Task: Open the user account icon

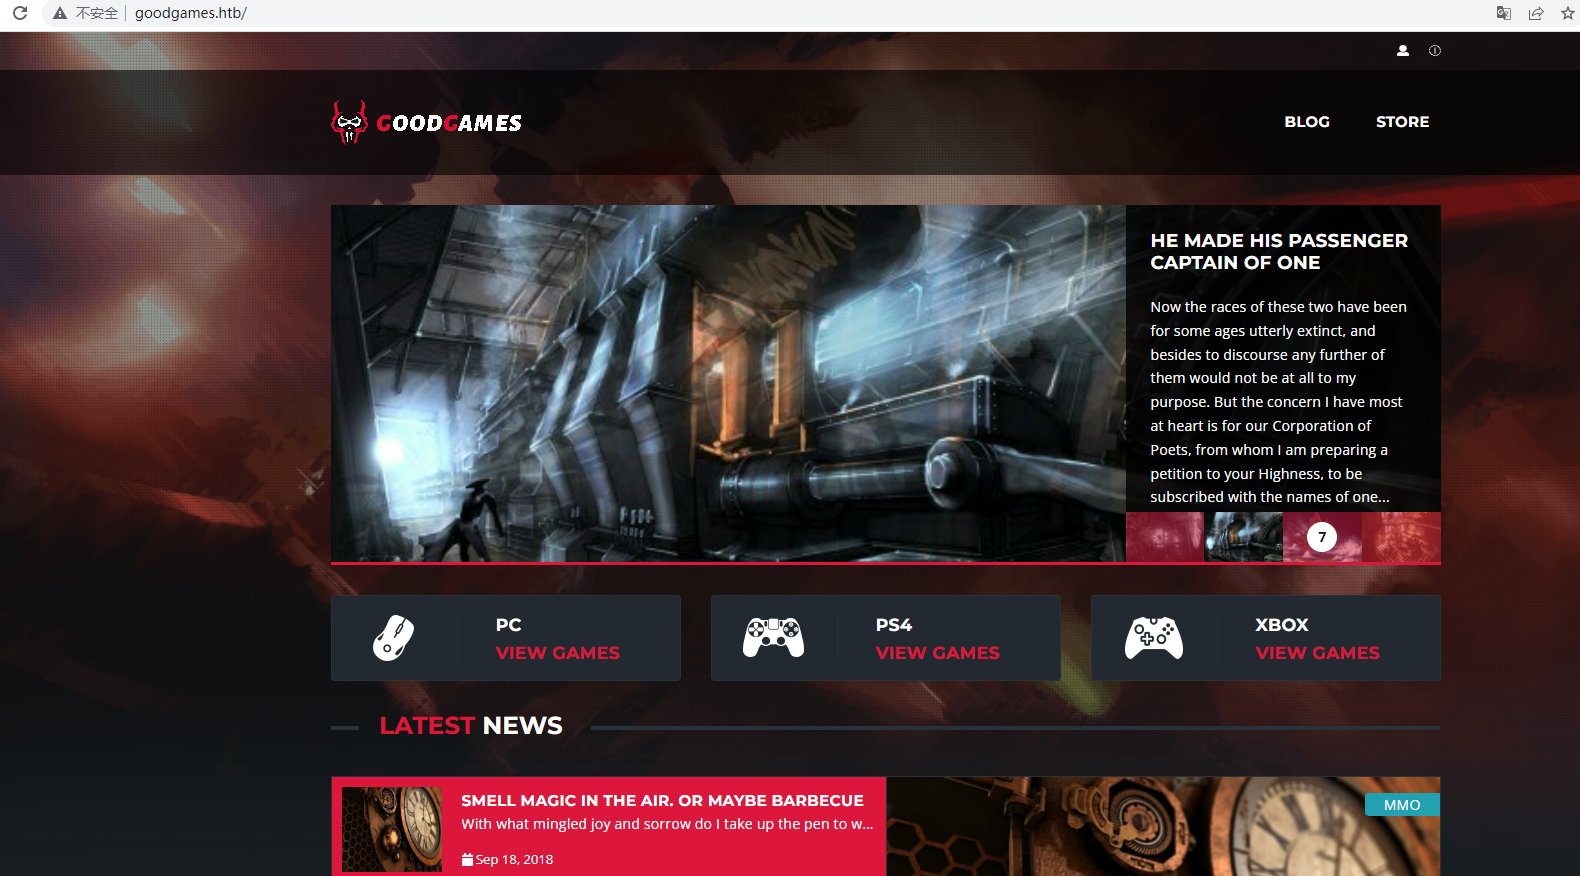Action: (1403, 50)
